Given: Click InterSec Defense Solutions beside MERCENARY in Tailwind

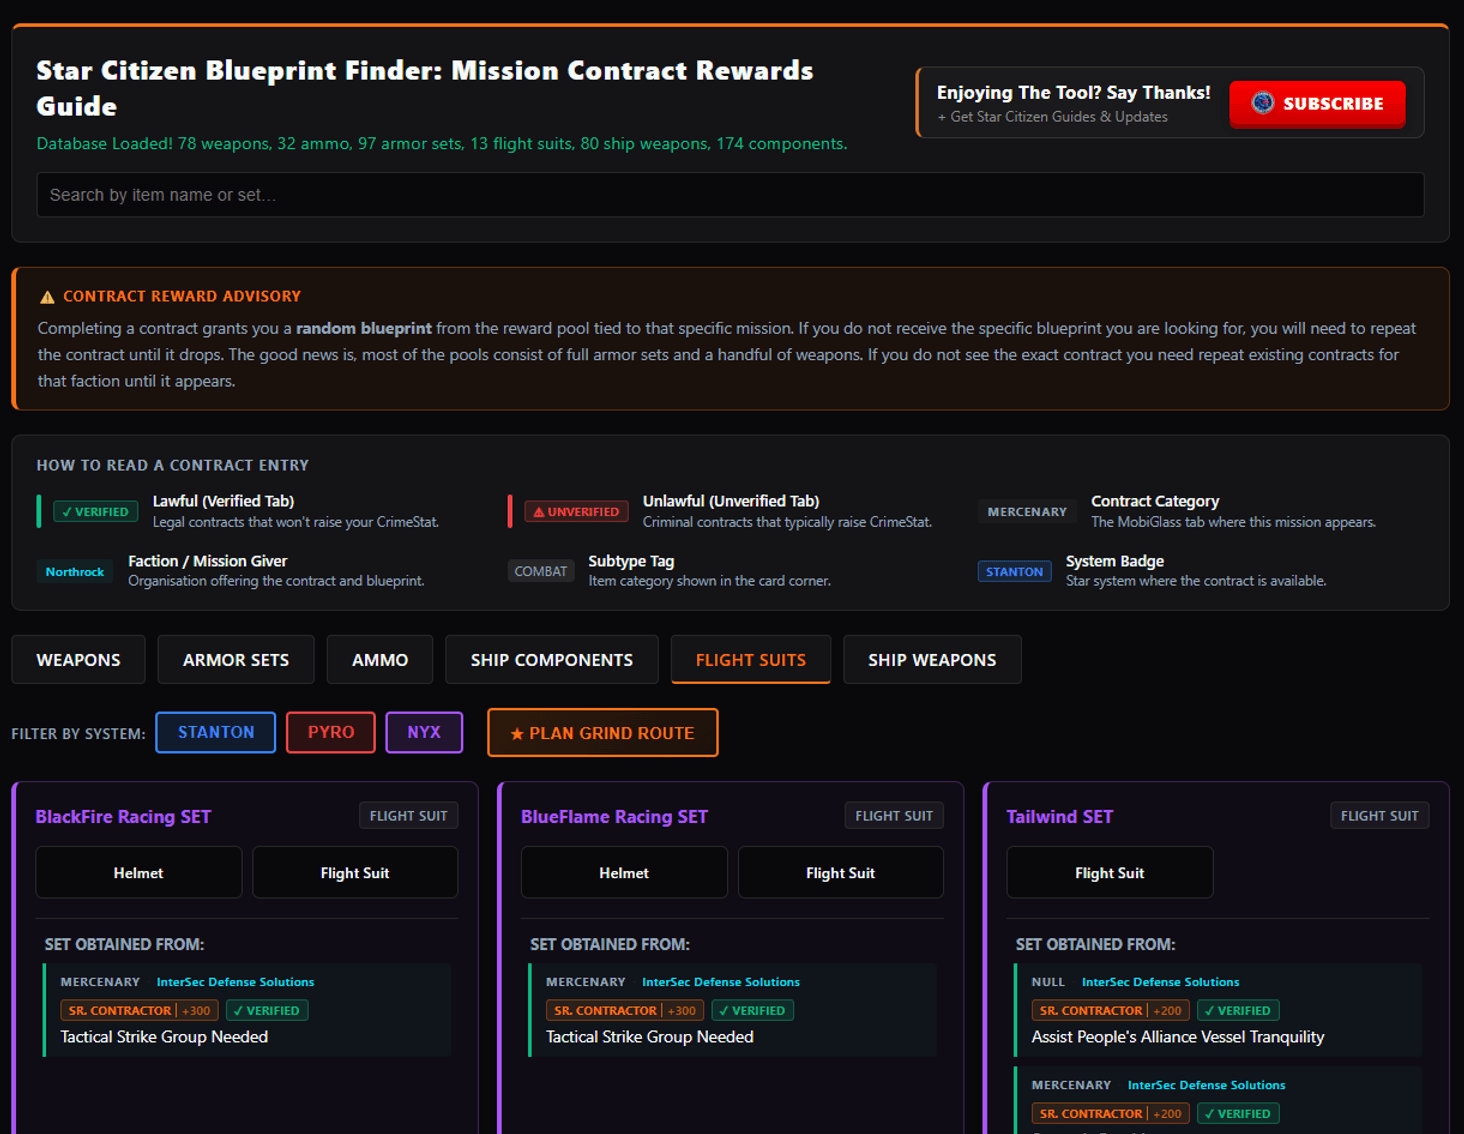Looking at the screenshot, I should [1207, 1085].
